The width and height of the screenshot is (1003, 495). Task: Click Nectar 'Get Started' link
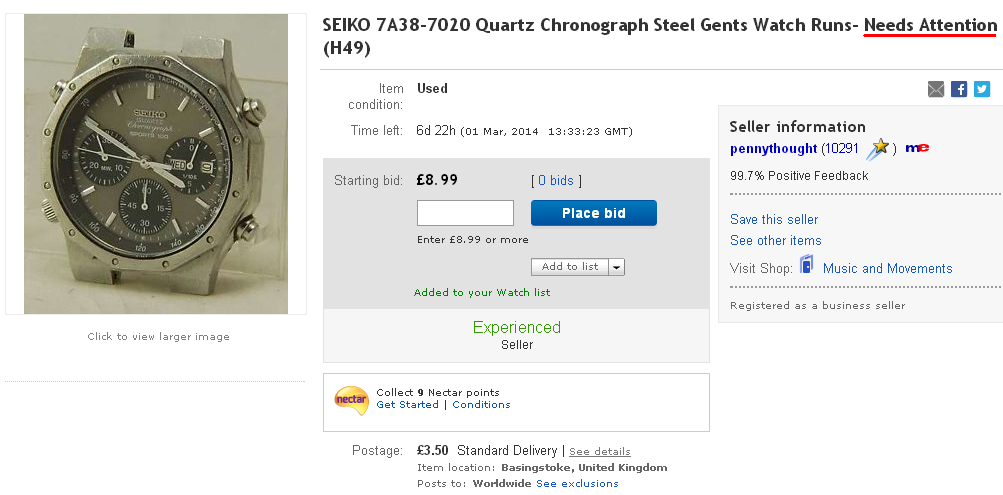point(407,405)
